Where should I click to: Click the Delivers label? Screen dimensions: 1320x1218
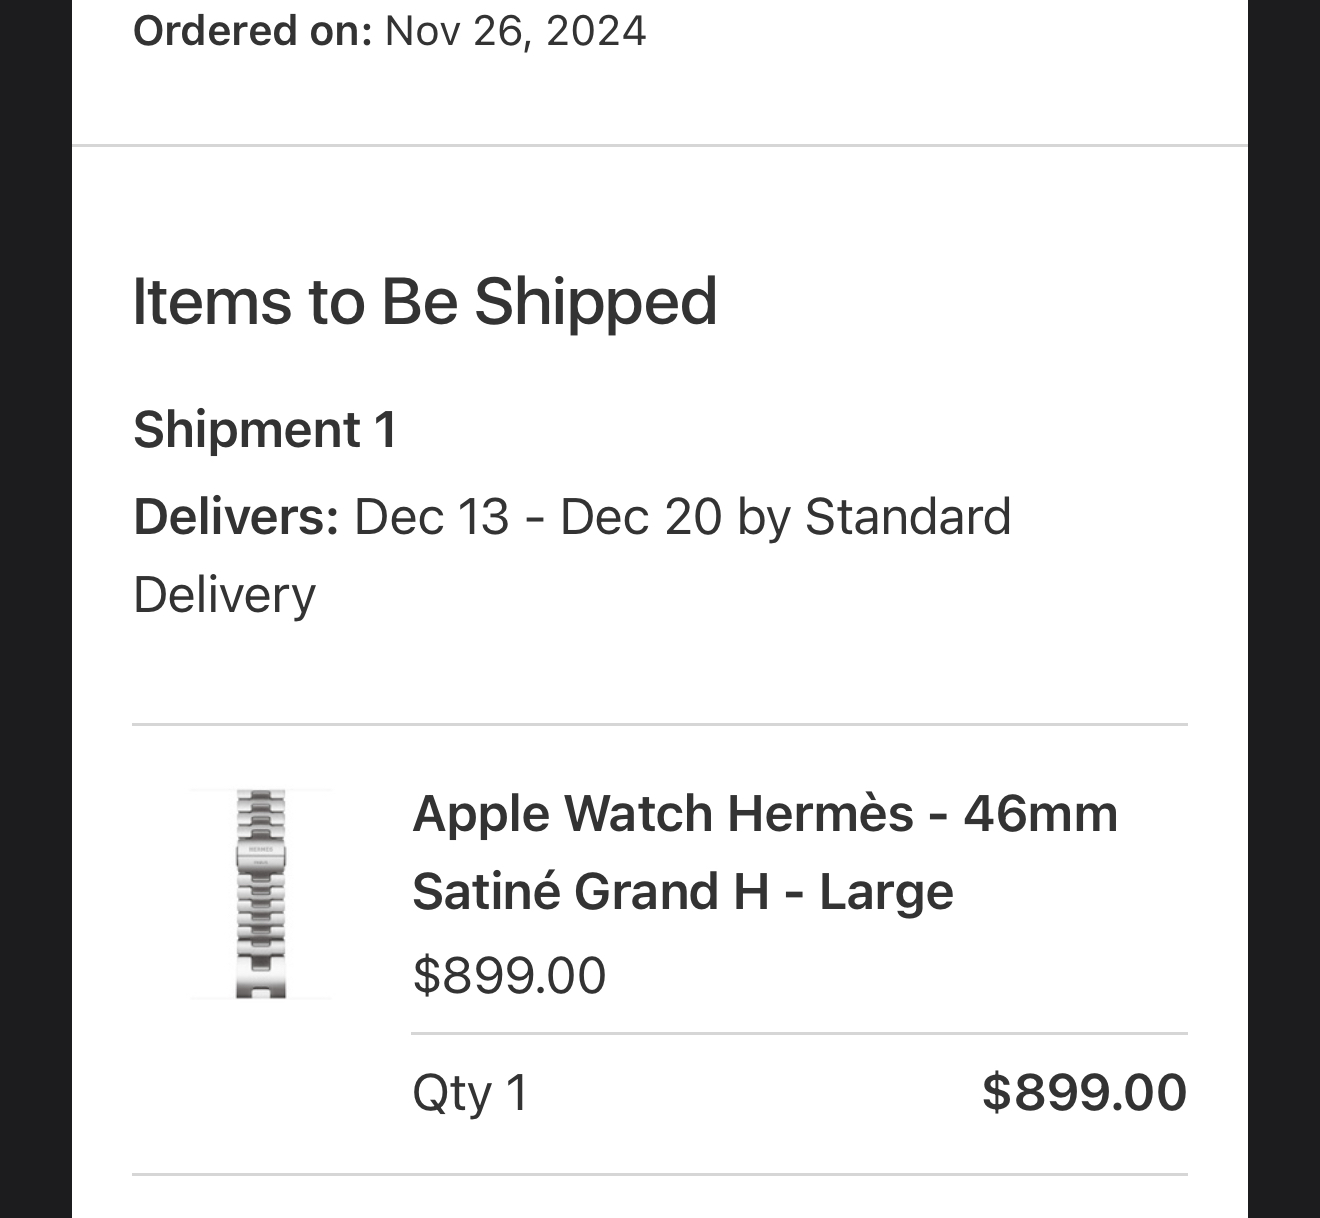point(236,517)
